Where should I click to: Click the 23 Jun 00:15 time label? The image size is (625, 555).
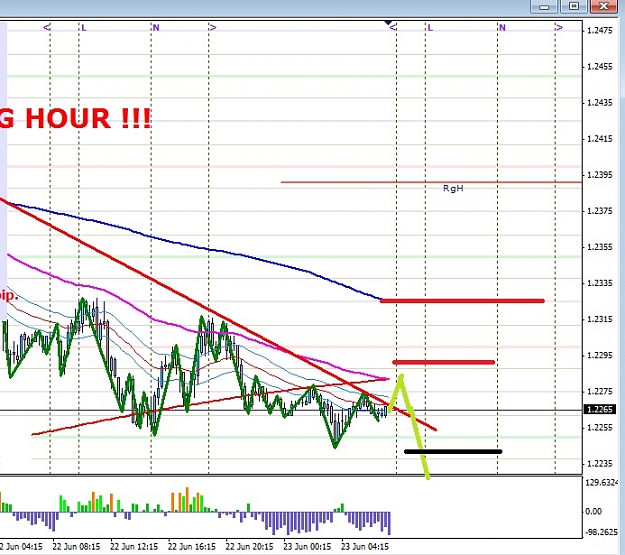tap(307, 546)
